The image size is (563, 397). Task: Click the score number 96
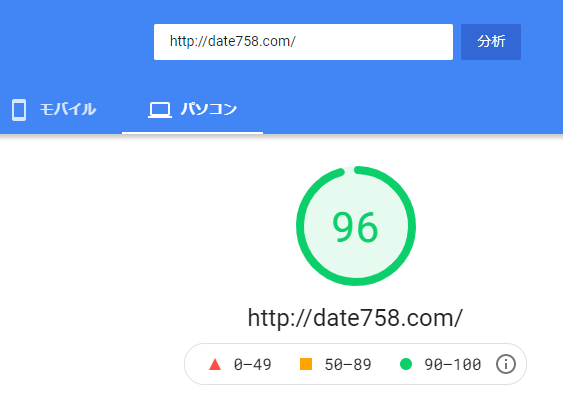tap(355, 227)
